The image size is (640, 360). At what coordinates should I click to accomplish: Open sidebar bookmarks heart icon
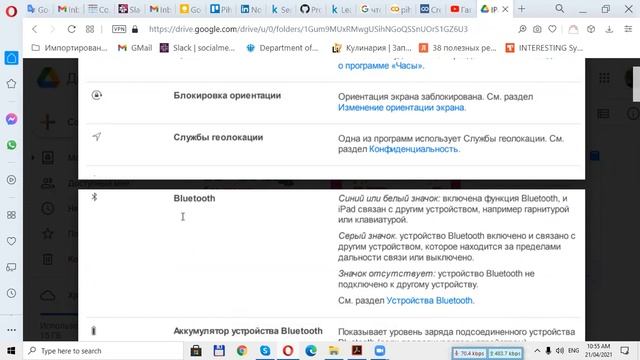11,241
